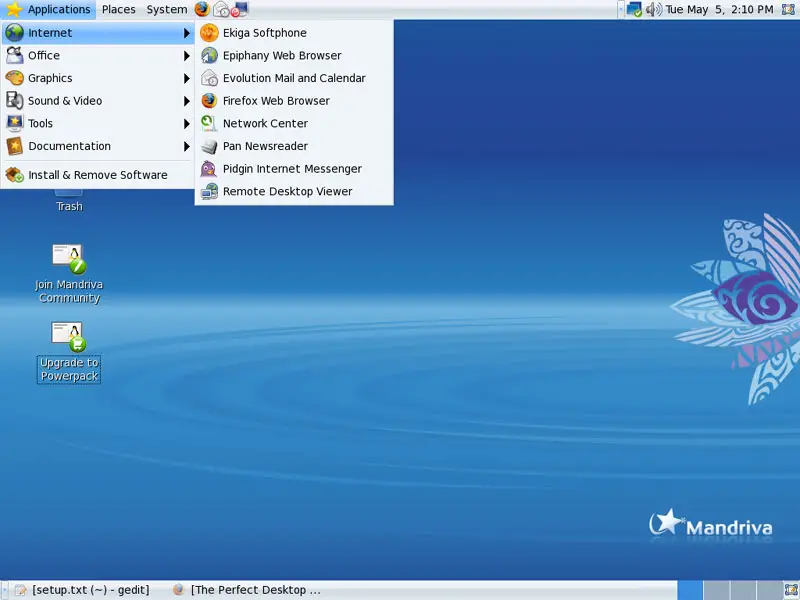Click the applet icon right of the clock
This screenshot has height=600, width=800.
[788, 9]
